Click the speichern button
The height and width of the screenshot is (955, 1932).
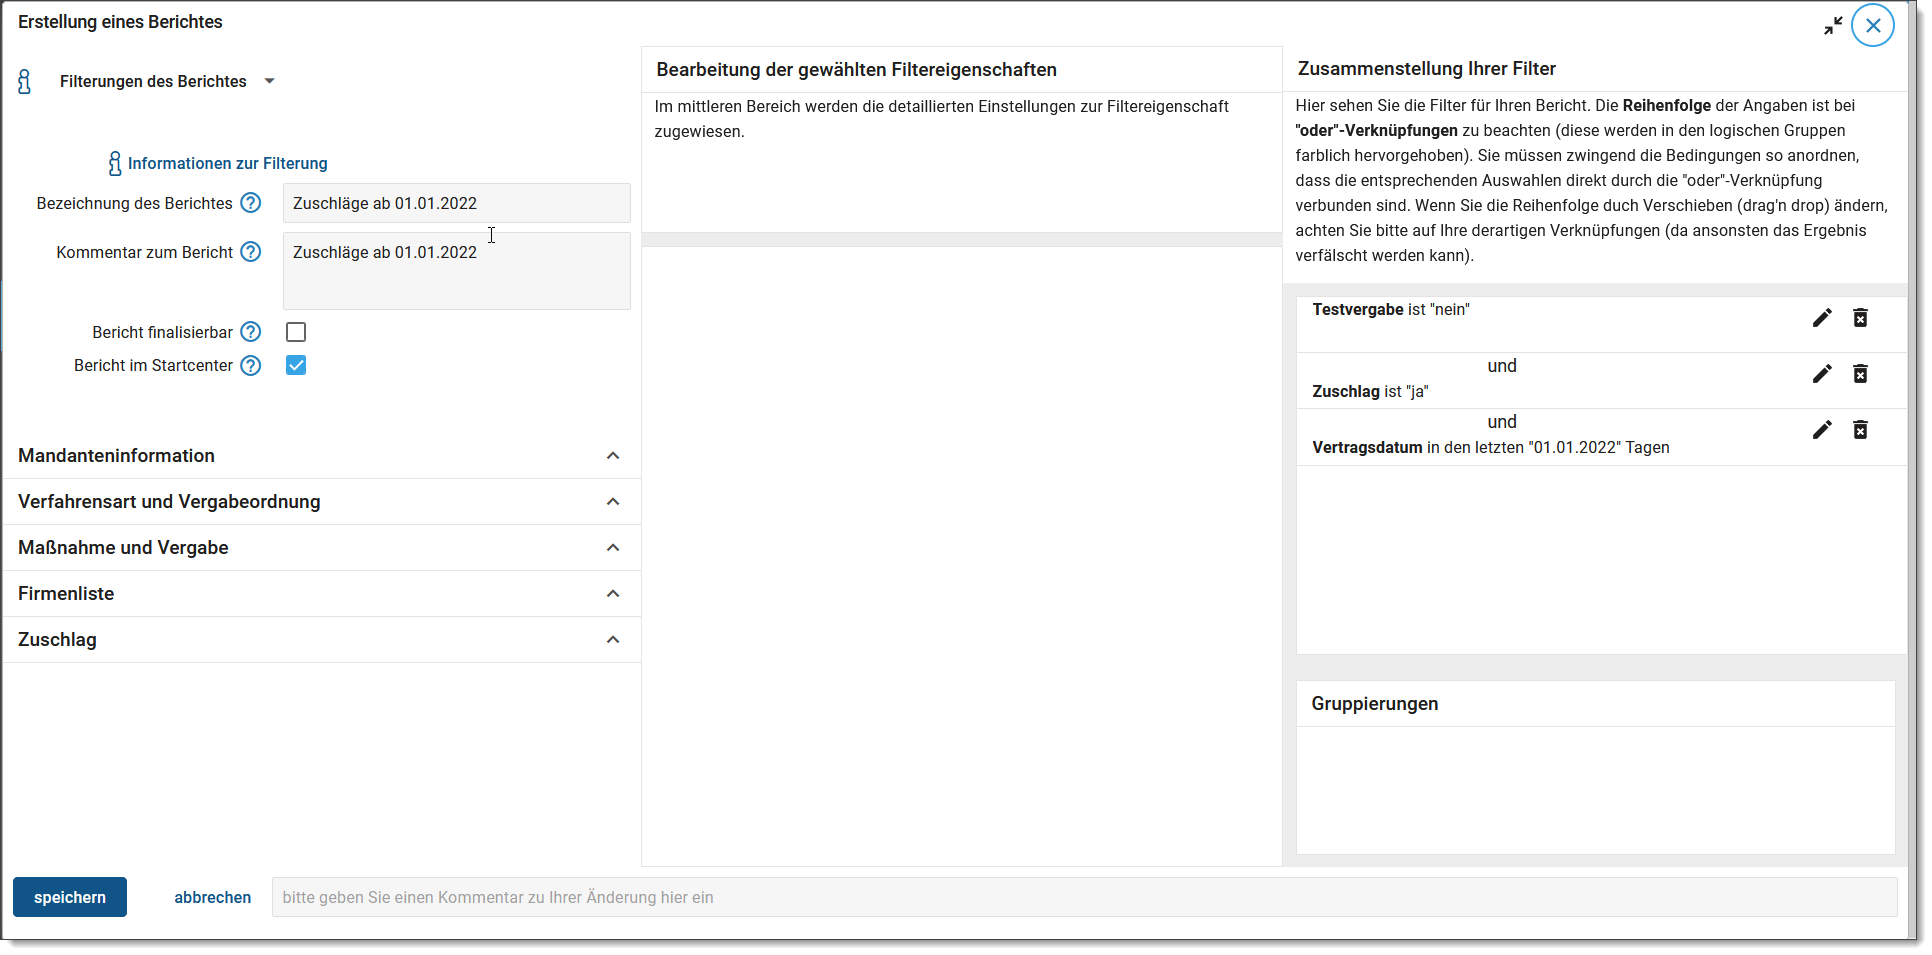coord(70,897)
